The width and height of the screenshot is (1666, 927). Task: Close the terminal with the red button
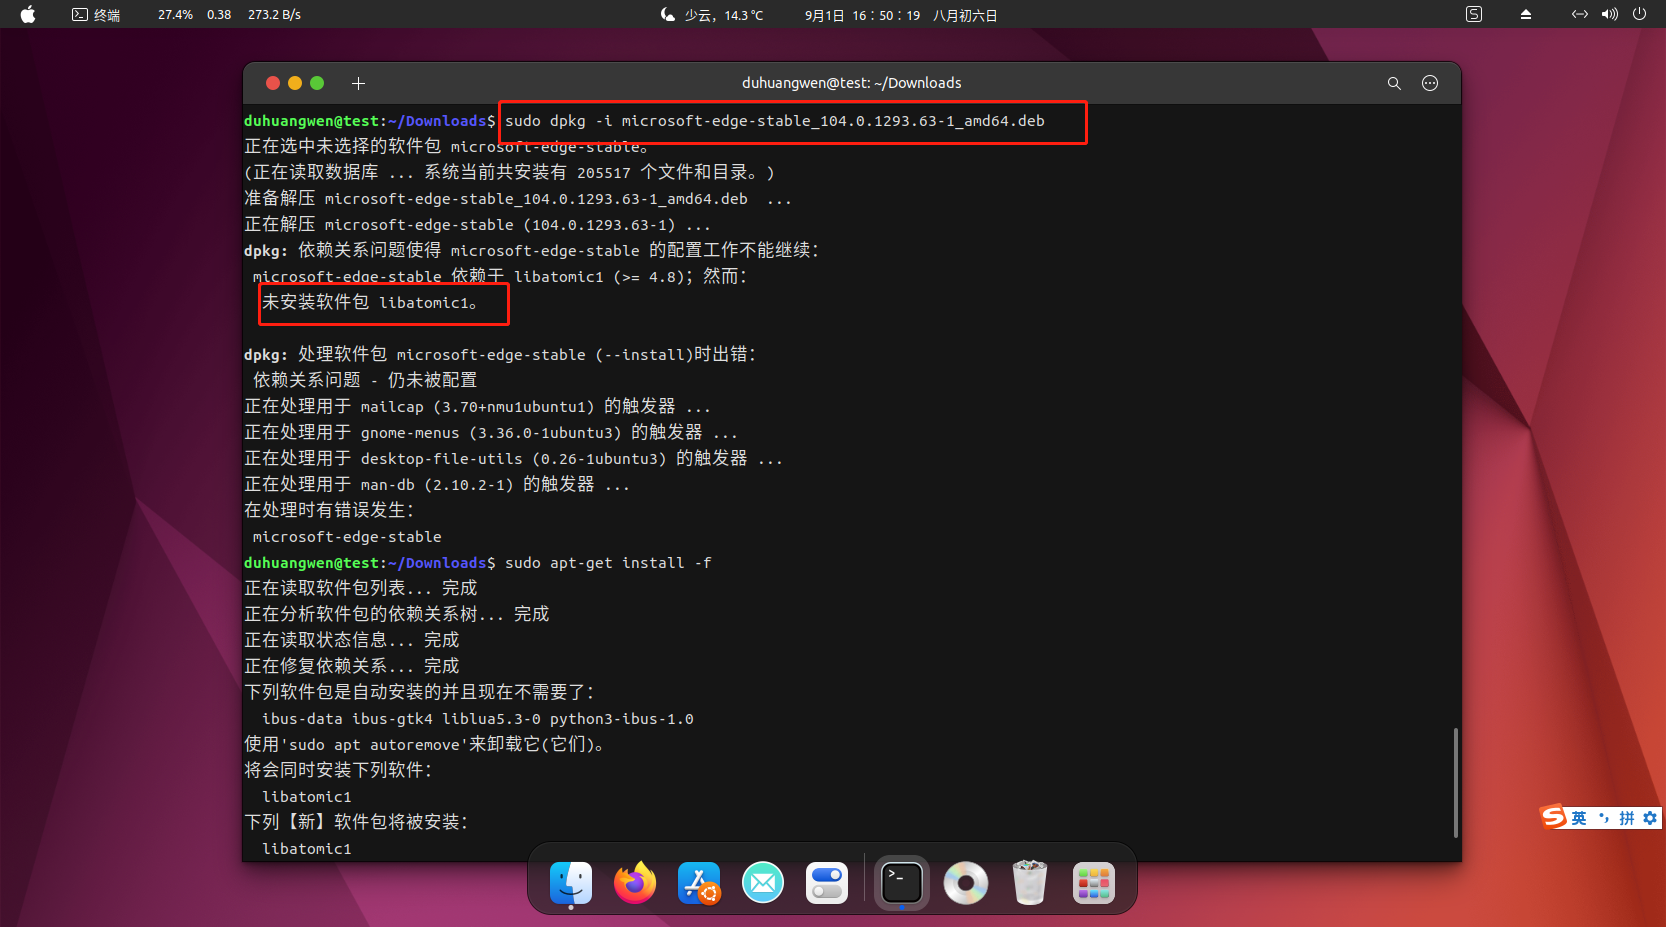(272, 83)
